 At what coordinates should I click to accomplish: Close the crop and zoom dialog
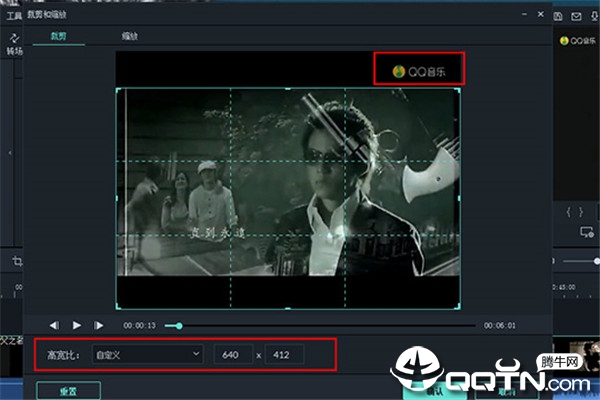(x=541, y=15)
